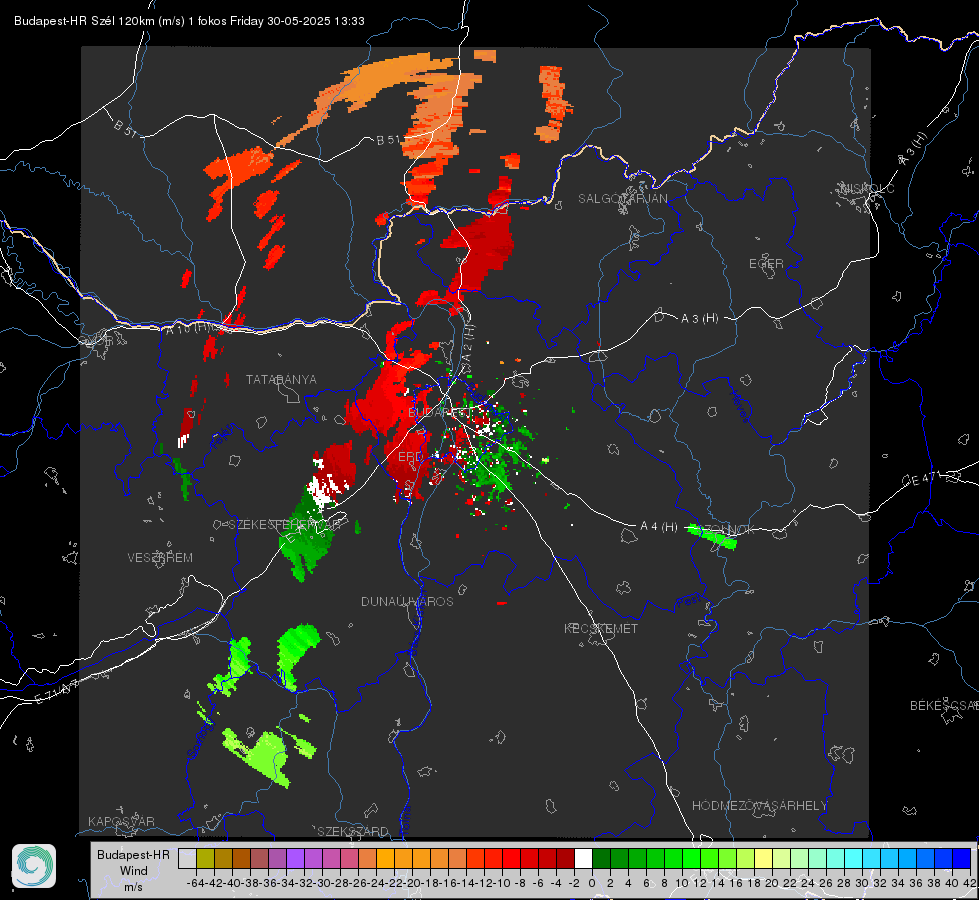Click the radar title text at top left
Image resolution: width=979 pixels, height=900 pixels.
click(189, 21)
